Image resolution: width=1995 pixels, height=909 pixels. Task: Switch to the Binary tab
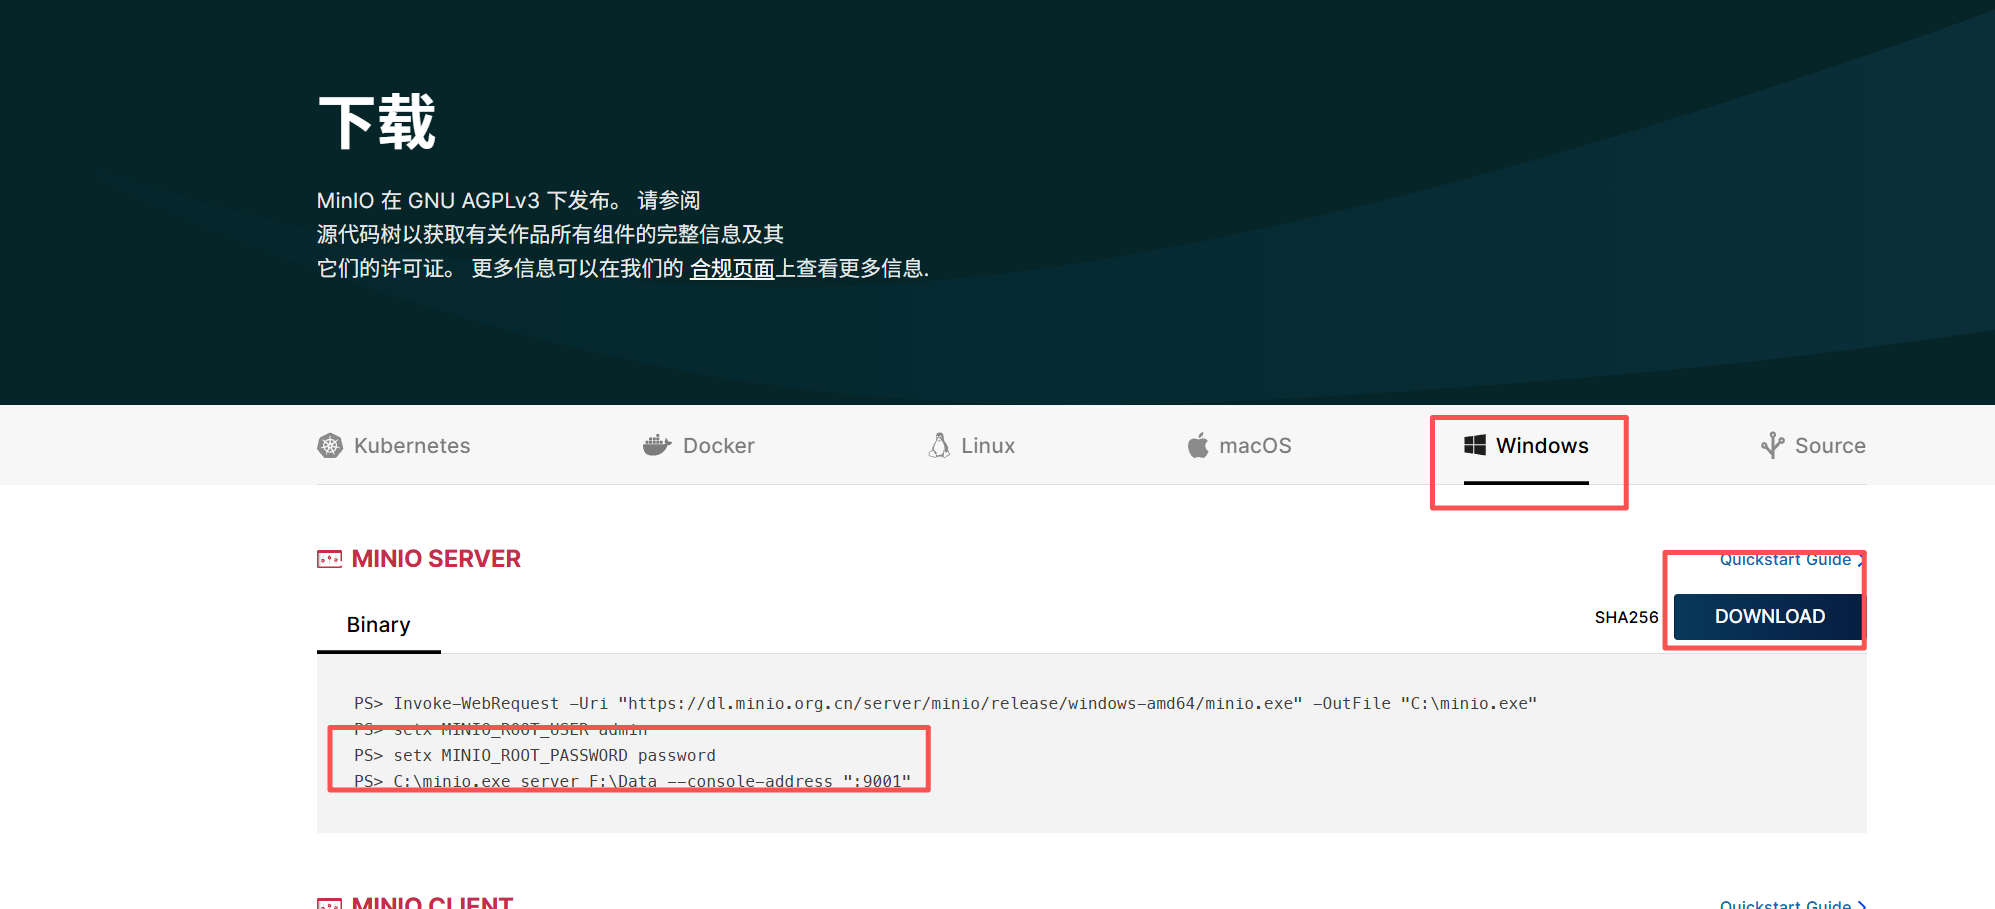(x=379, y=625)
